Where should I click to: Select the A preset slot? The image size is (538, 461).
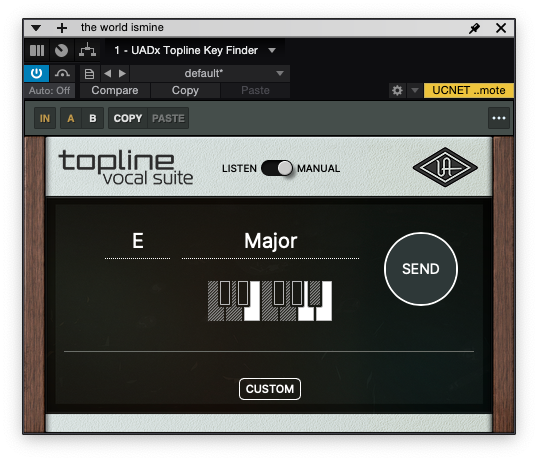click(x=71, y=118)
